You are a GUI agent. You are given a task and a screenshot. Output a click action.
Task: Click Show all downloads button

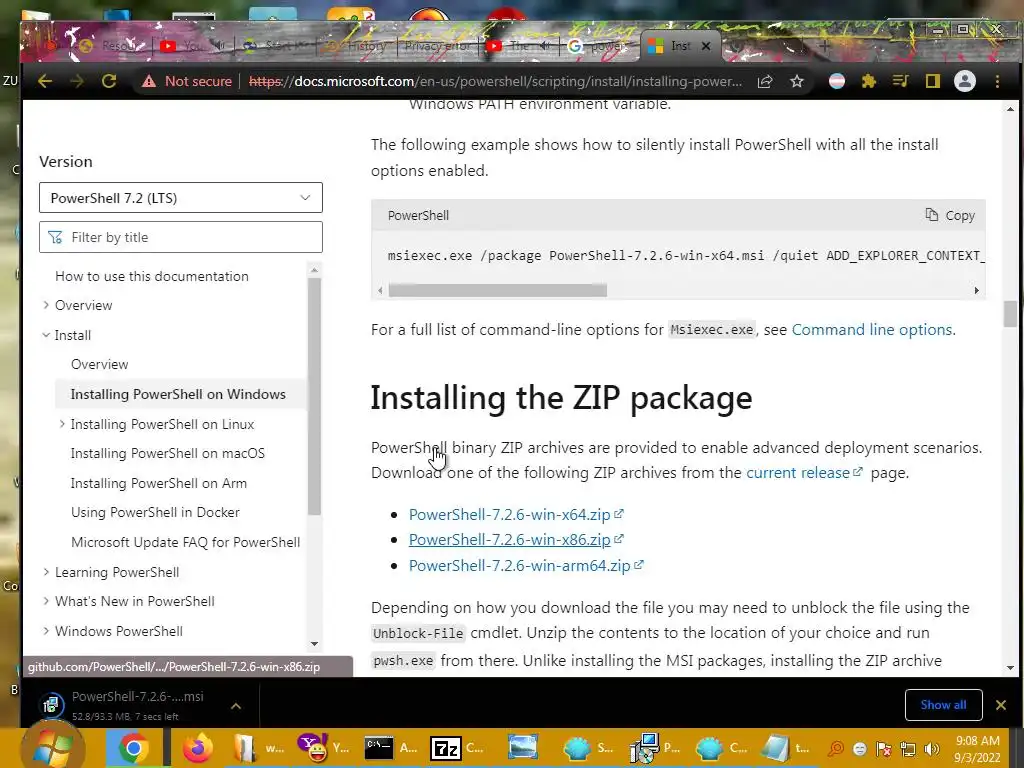click(x=943, y=705)
